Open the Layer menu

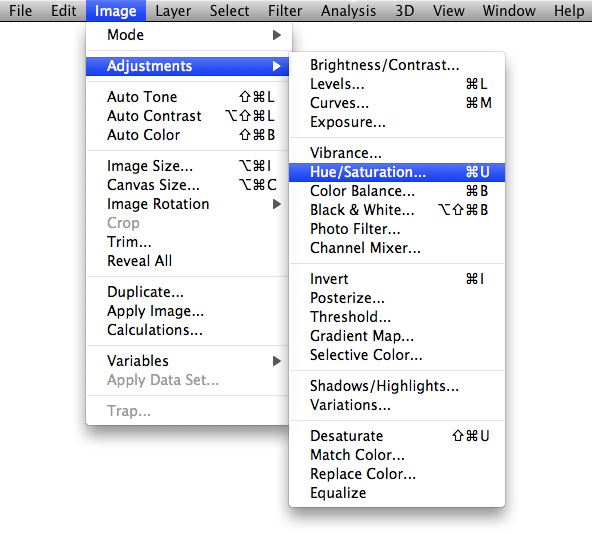(173, 11)
